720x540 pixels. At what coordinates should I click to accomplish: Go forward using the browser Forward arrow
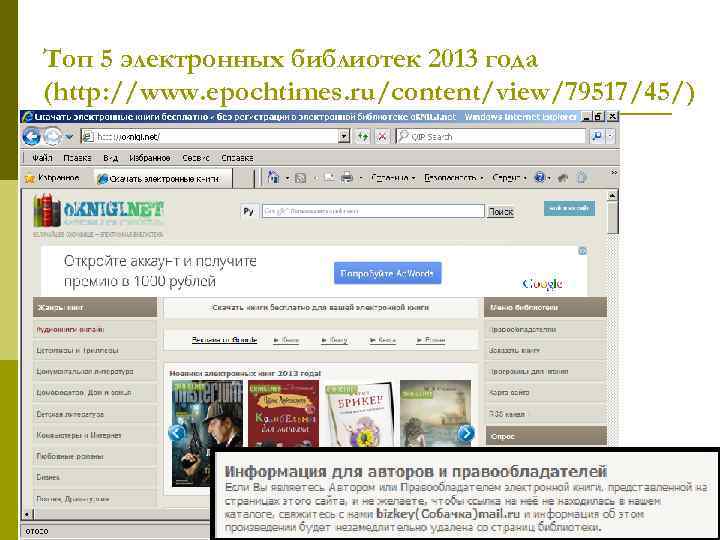[x=52, y=136]
